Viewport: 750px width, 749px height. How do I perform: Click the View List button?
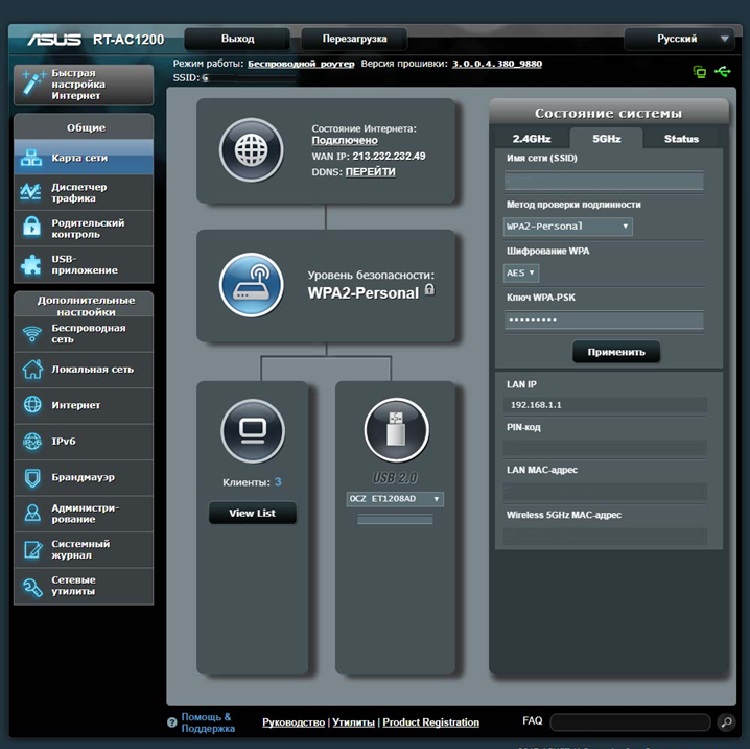[252, 513]
